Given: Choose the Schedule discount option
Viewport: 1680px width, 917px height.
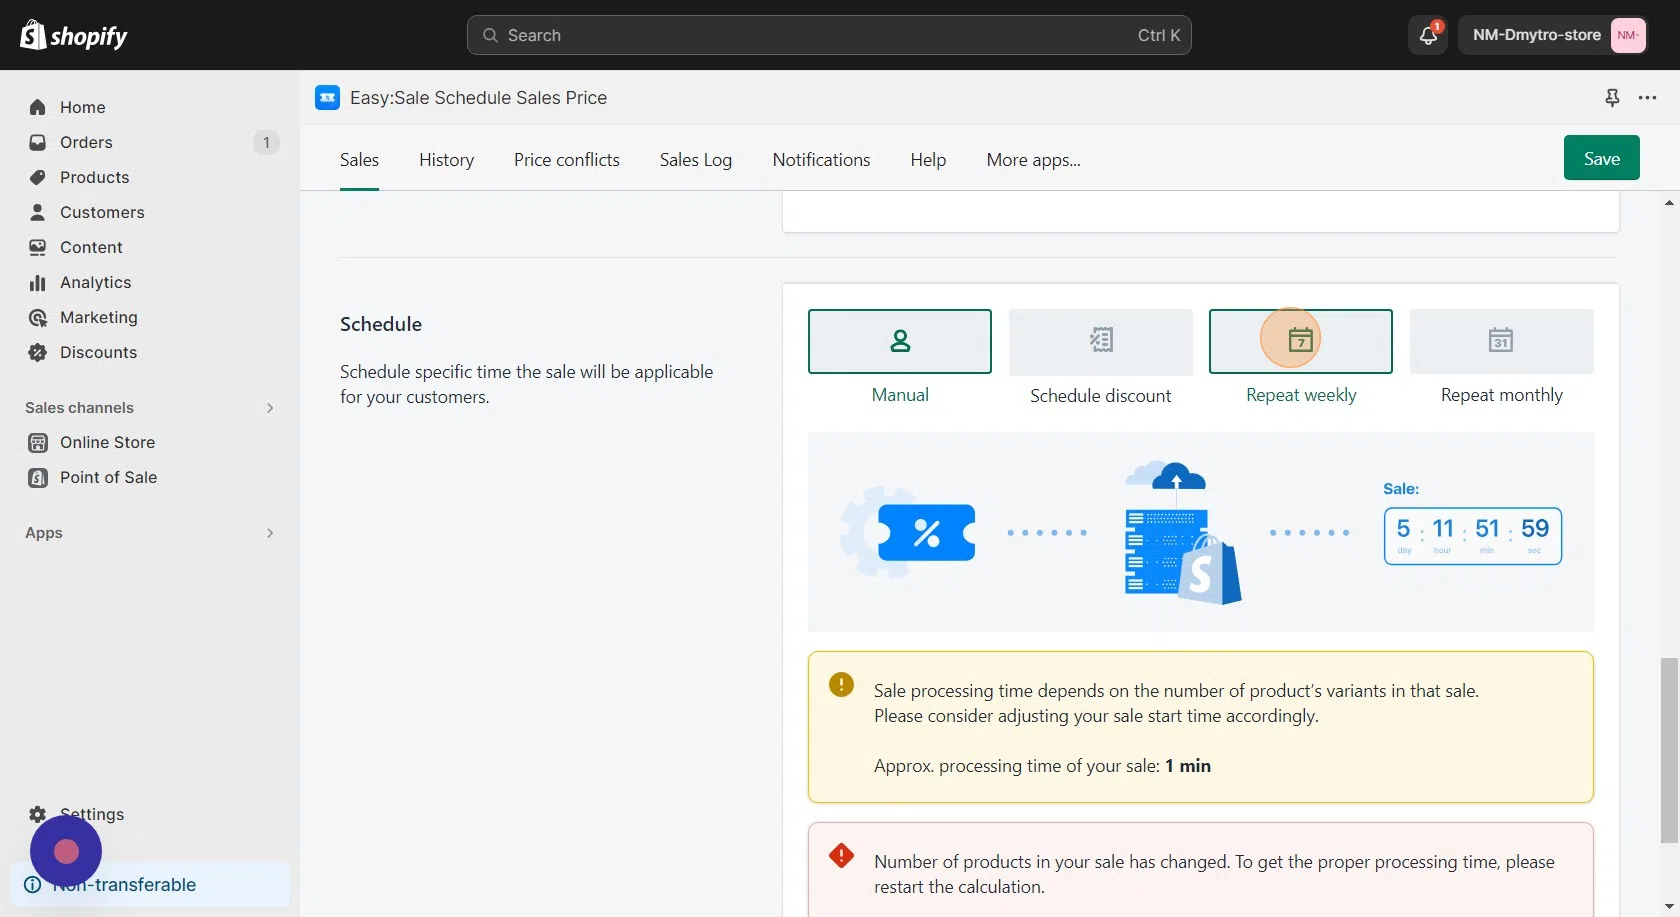Looking at the screenshot, I should (x=1100, y=342).
